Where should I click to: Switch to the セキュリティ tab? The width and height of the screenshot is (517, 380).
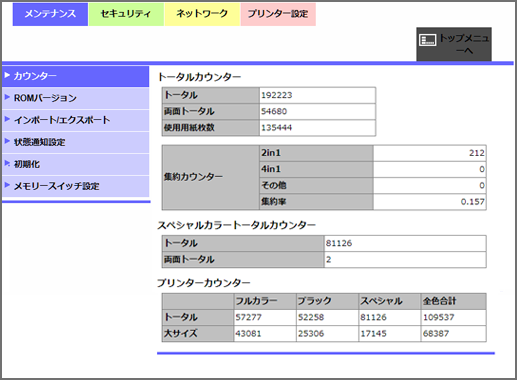126,14
